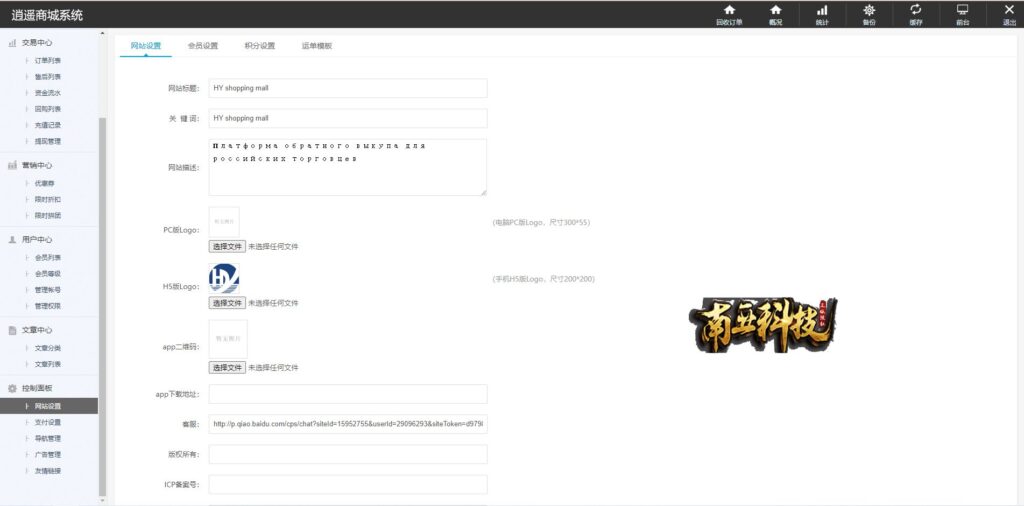Open 会员列表 in the sidebar
Image resolution: width=1024 pixels, height=506 pixels.
(48, 258)
